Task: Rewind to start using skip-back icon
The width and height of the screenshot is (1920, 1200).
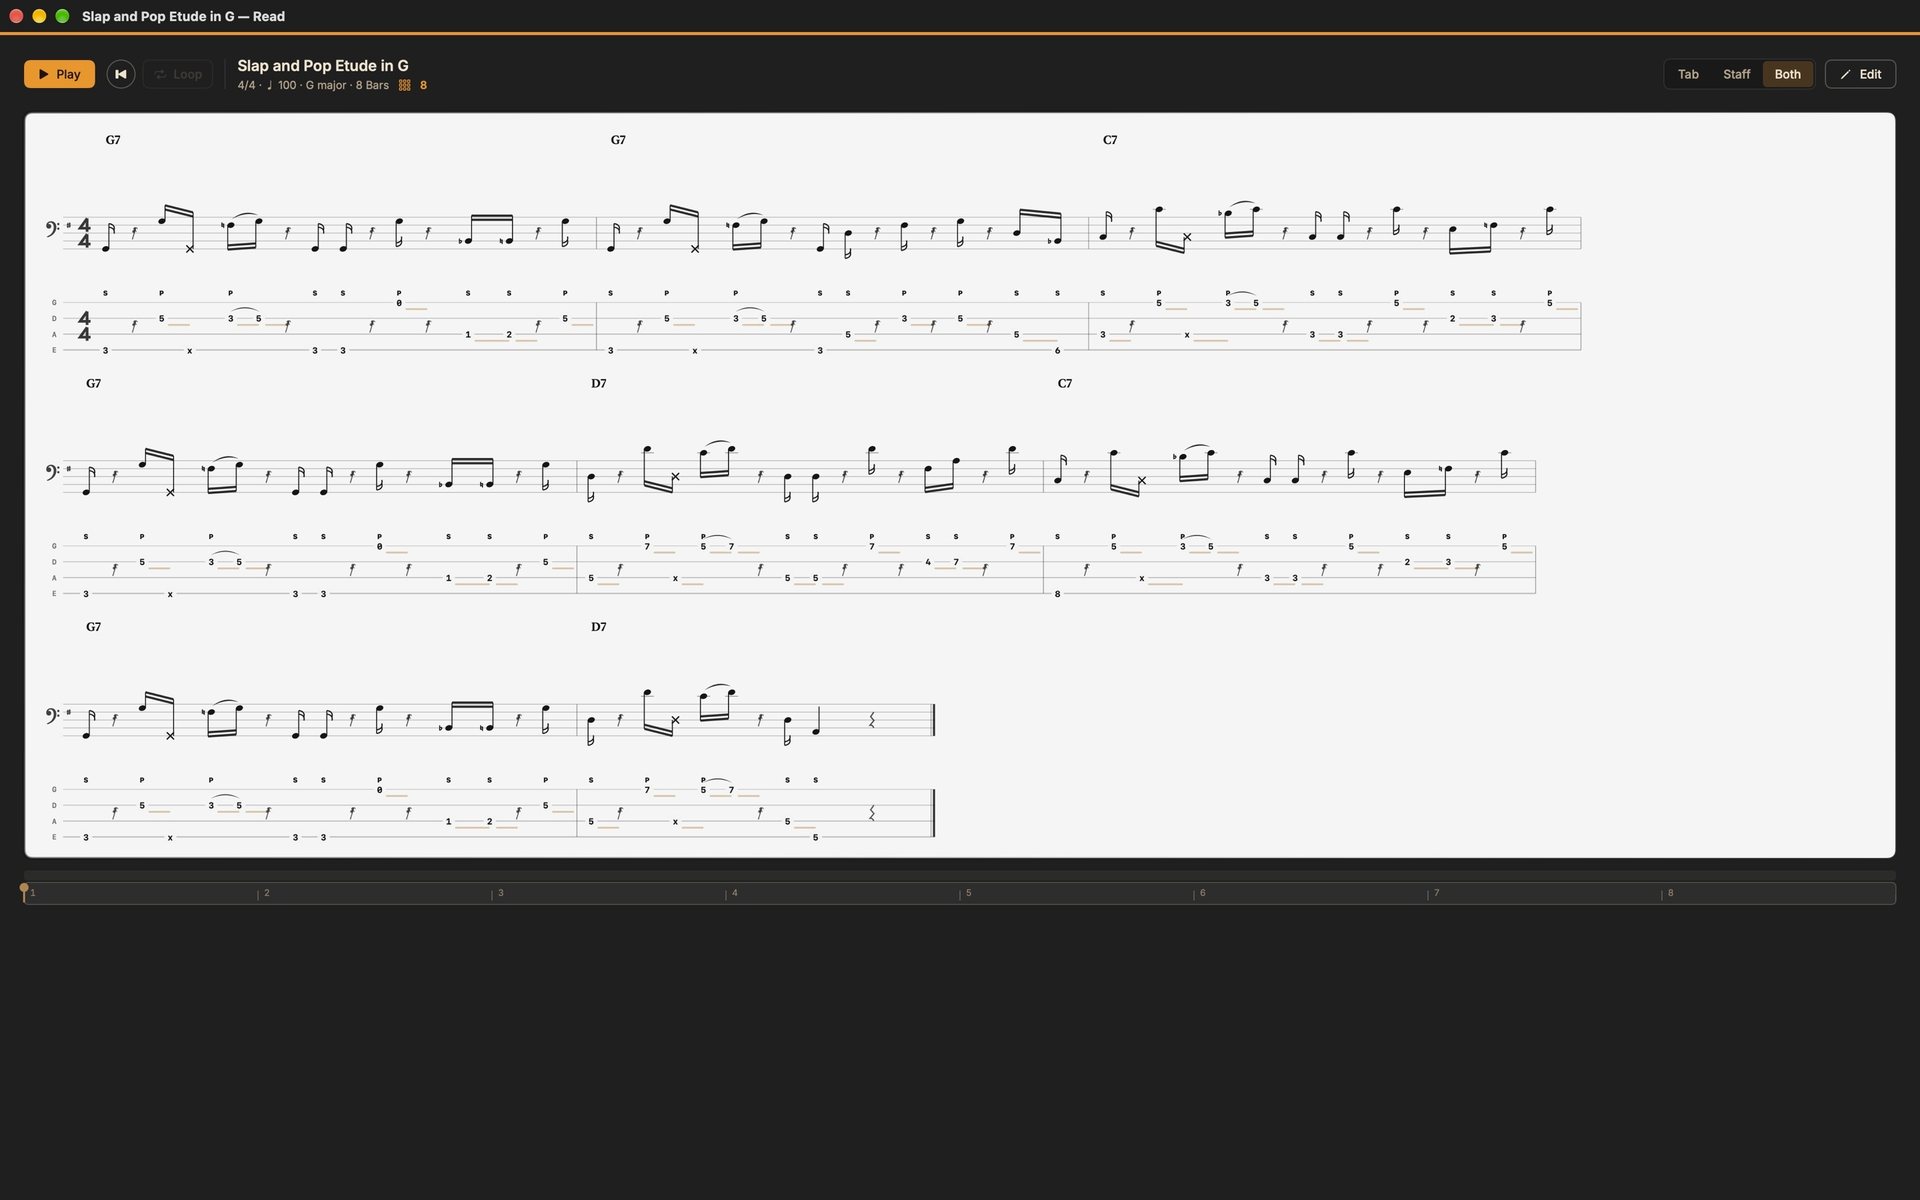Action: (121, 74)
